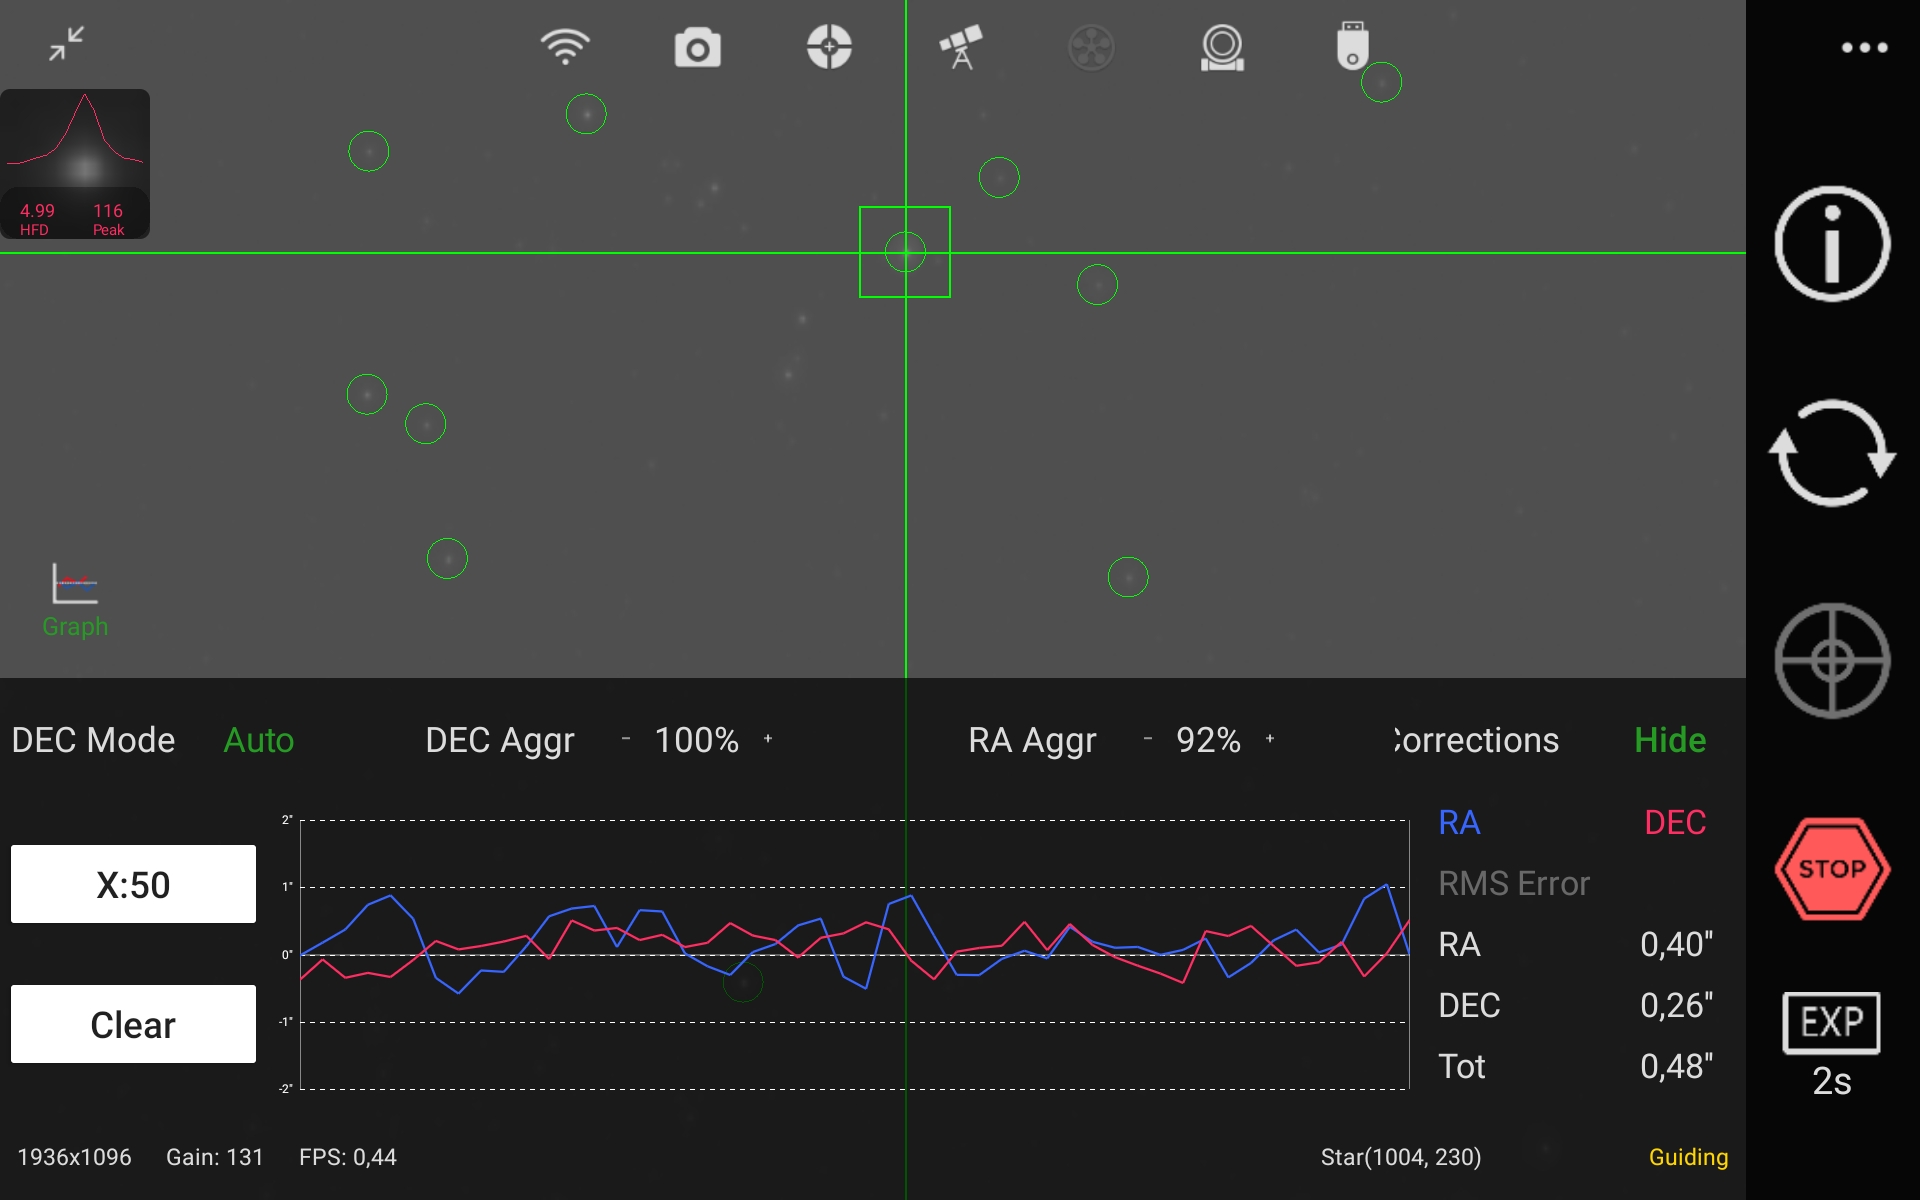Image resolution: width=1920 pixels, height=1200 pixels.
Task: Change graph scale with X:50 button
Action: [133, 884]
